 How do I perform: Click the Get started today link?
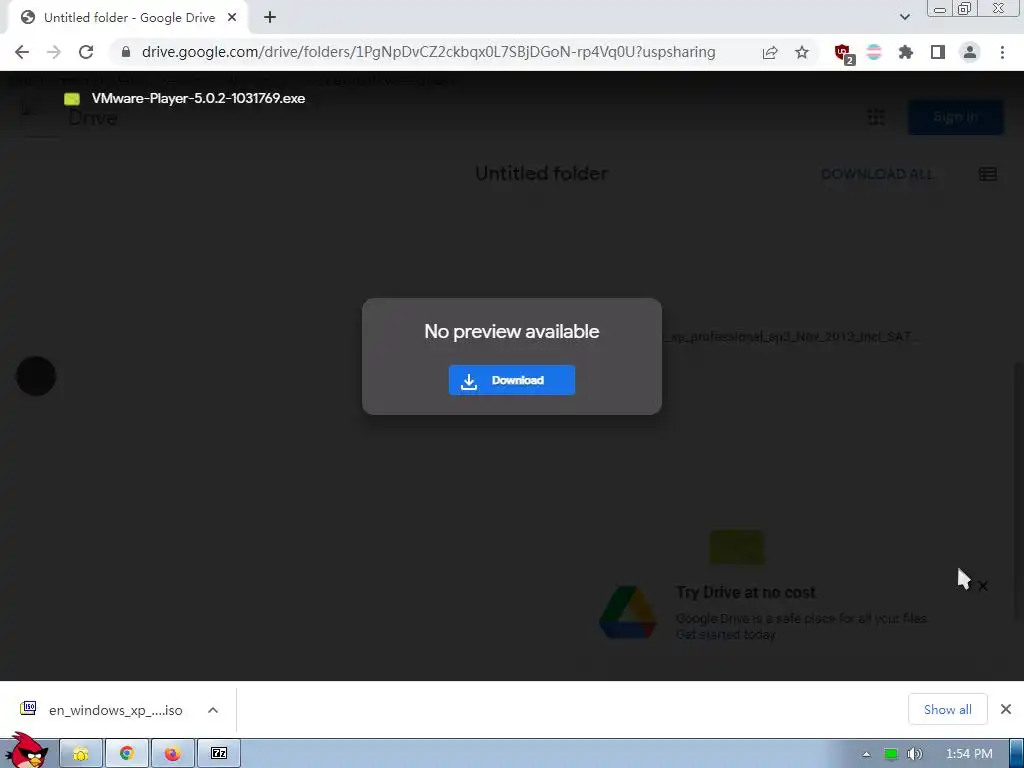726,635
